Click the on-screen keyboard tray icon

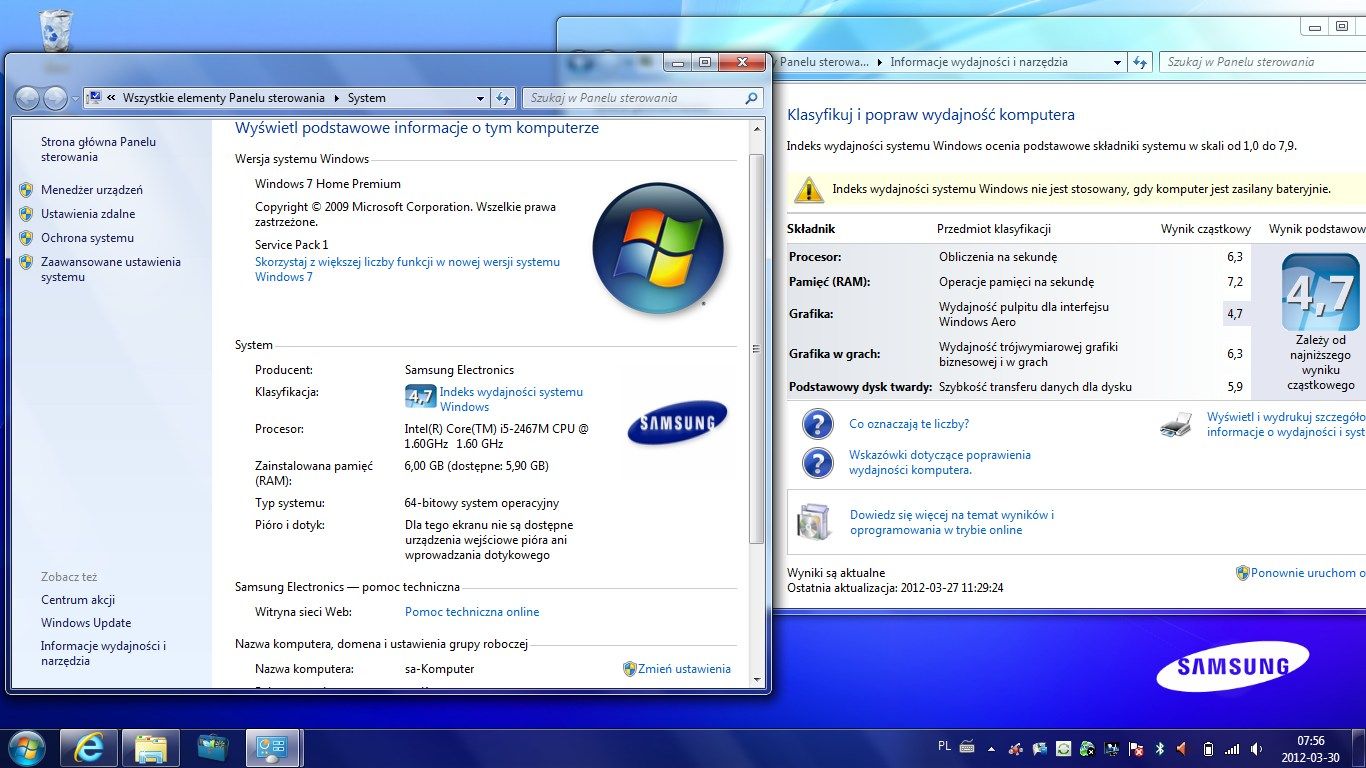point(967,747)
